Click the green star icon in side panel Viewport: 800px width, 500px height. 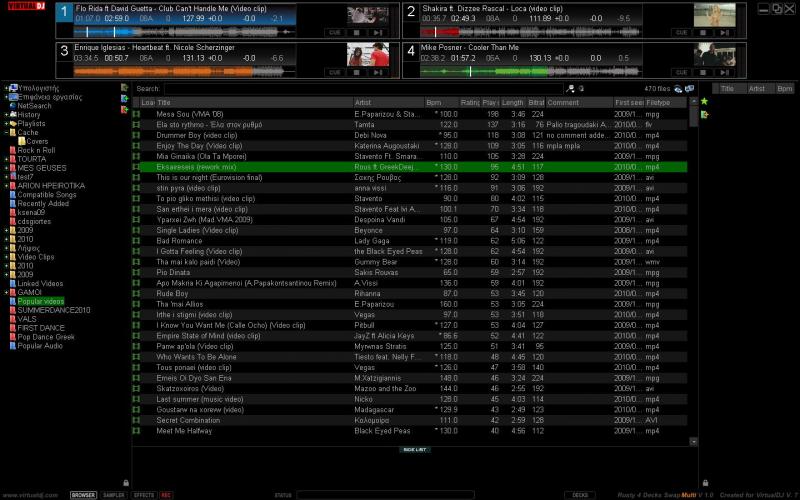click(x=705, y=101)
